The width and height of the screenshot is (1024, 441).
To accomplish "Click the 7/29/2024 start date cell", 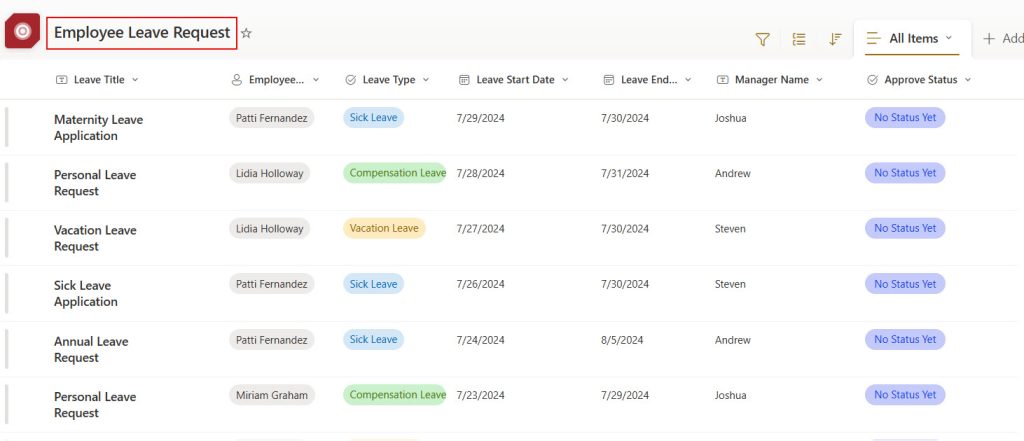I will (x=481, y=118).
